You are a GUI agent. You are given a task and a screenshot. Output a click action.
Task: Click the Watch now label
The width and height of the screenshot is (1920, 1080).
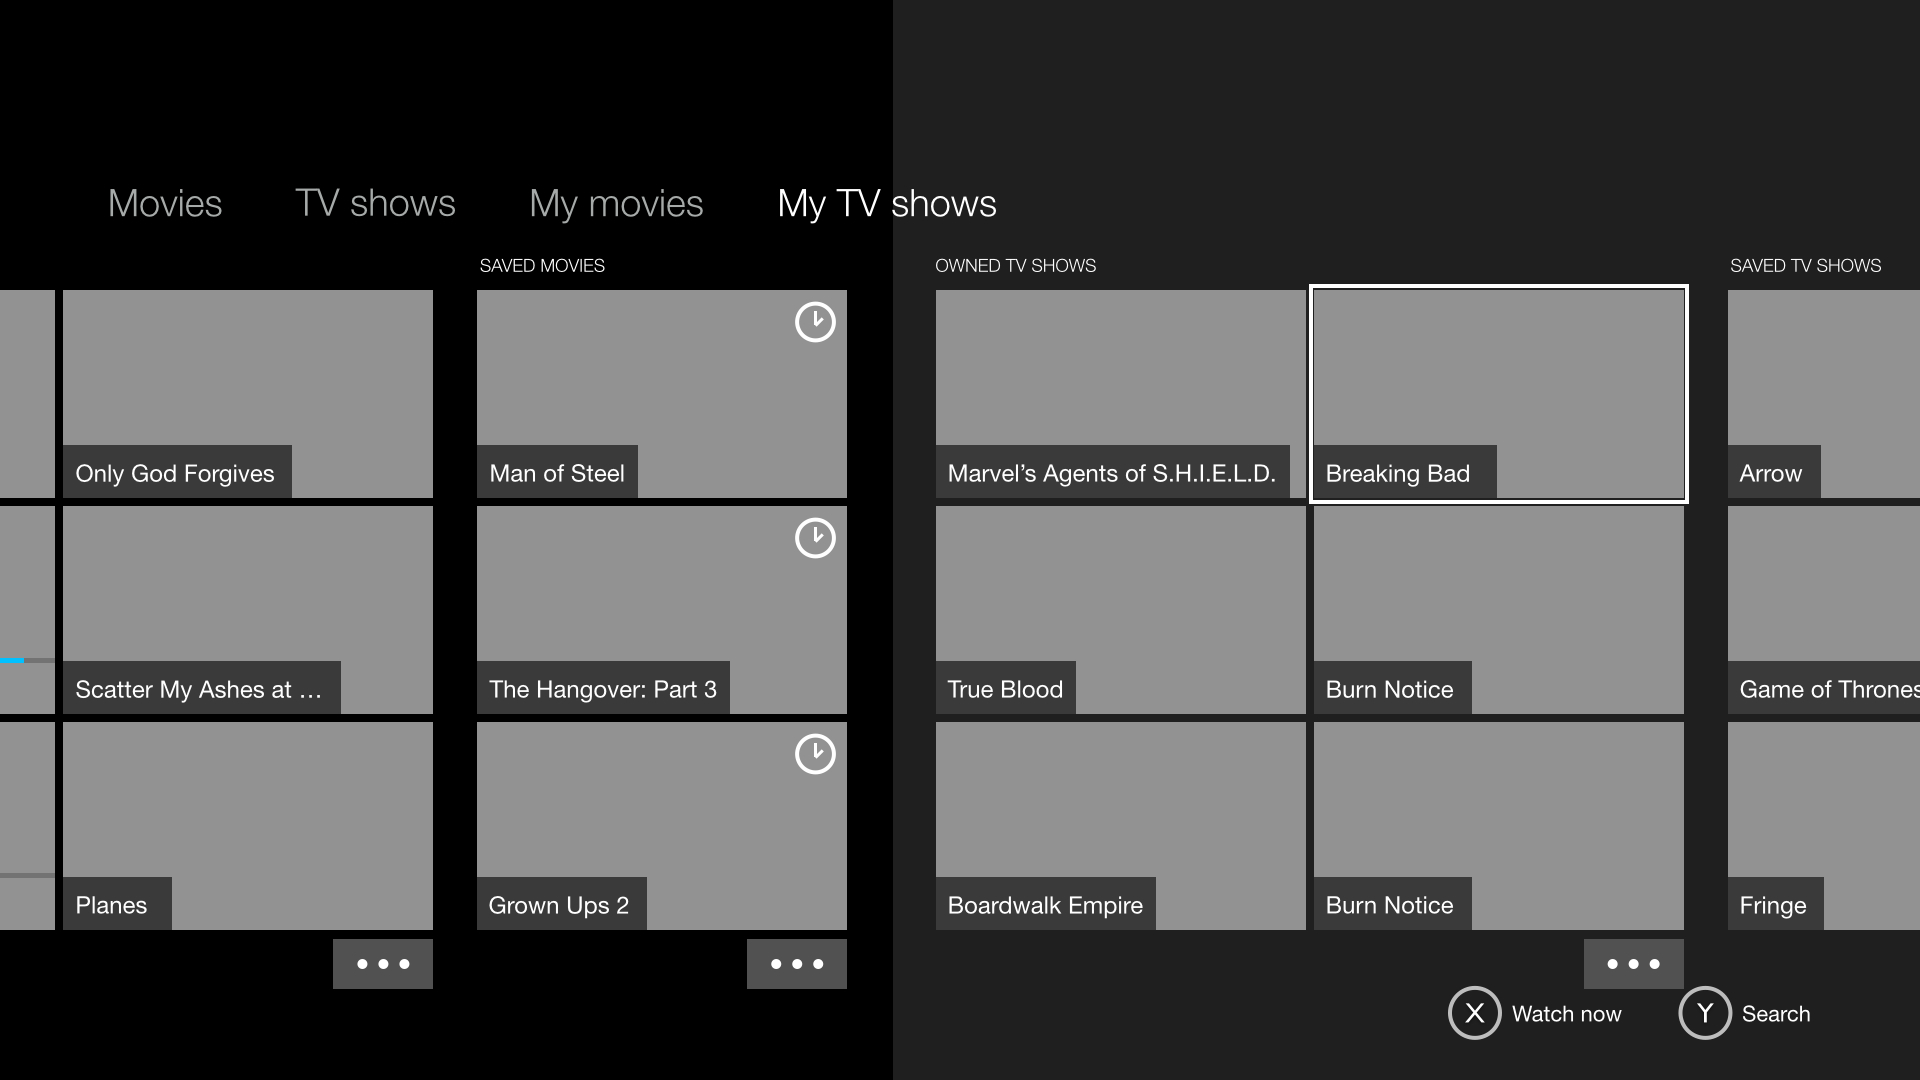coord(1566,1014)
